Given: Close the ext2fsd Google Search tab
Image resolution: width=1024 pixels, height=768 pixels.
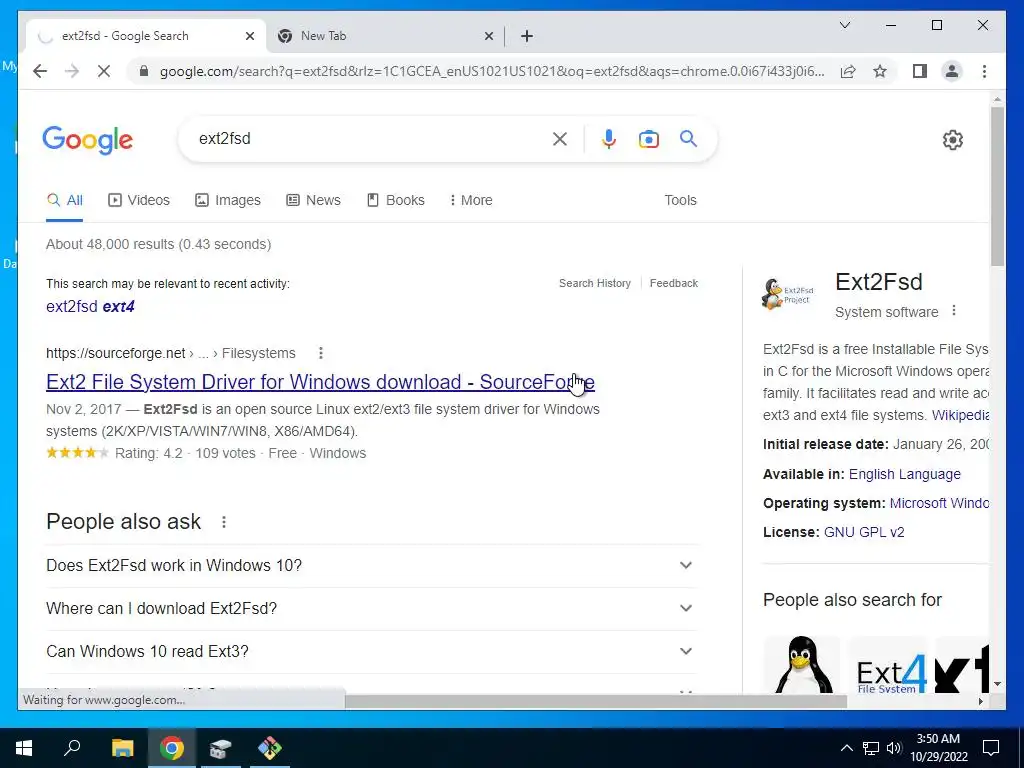Looking at the screenshot, I should click(x=249, y=37).
